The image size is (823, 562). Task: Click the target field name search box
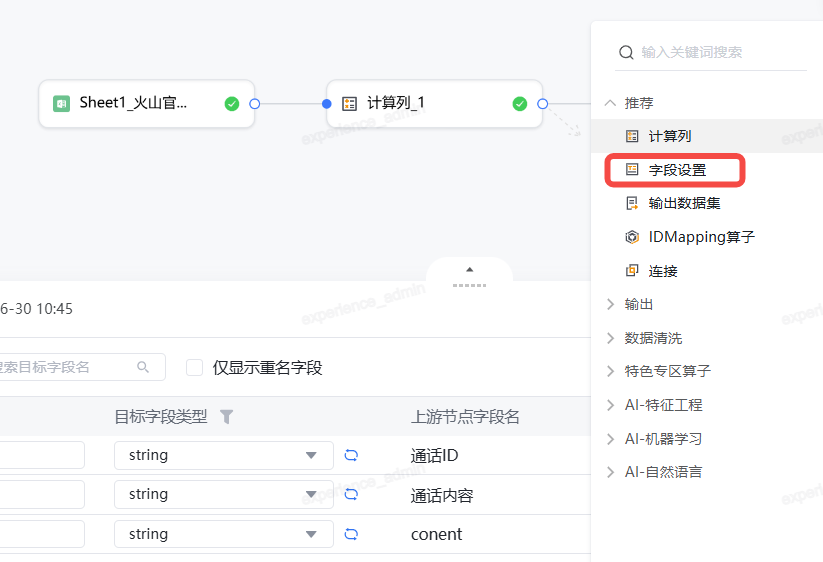[82, 367]
